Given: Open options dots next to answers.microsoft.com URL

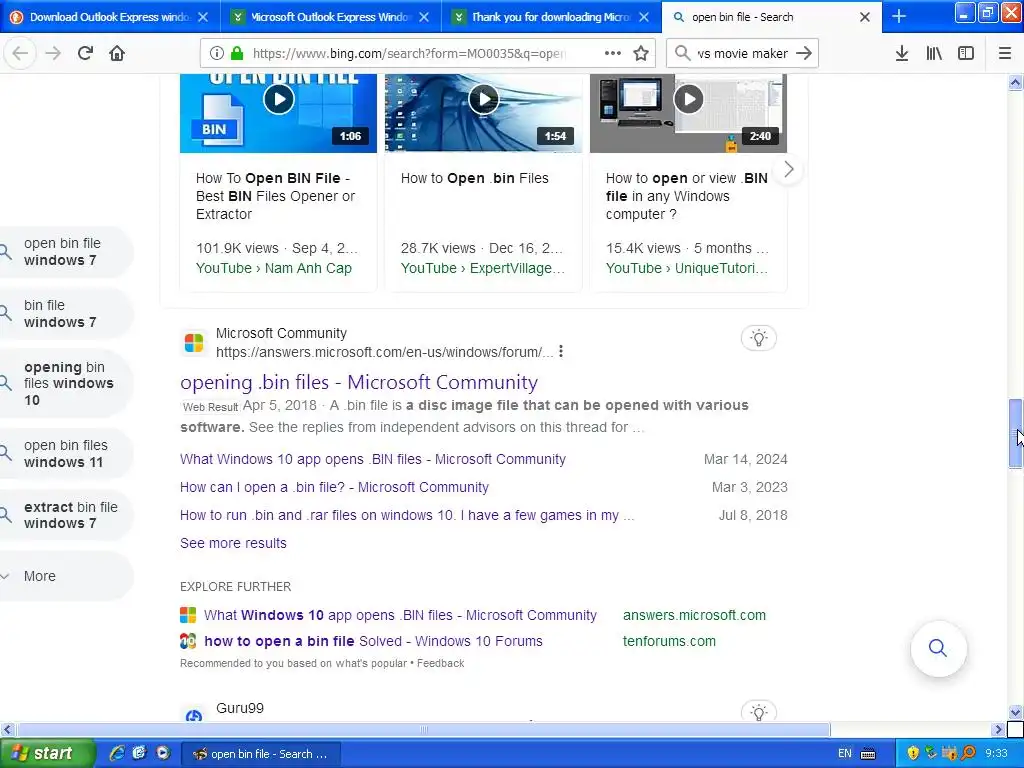Looking at the screenshot, I should point(561,352).
